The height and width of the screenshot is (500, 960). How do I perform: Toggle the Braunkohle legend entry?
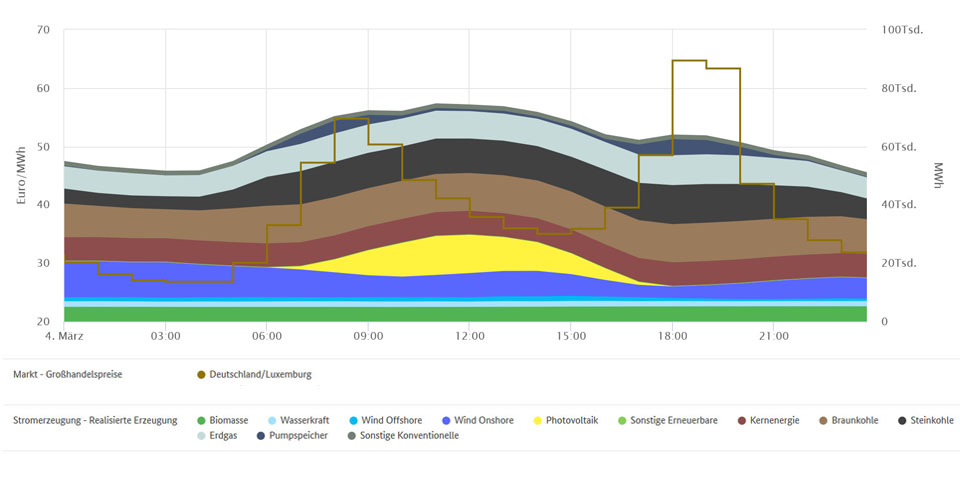coord(849,420)
